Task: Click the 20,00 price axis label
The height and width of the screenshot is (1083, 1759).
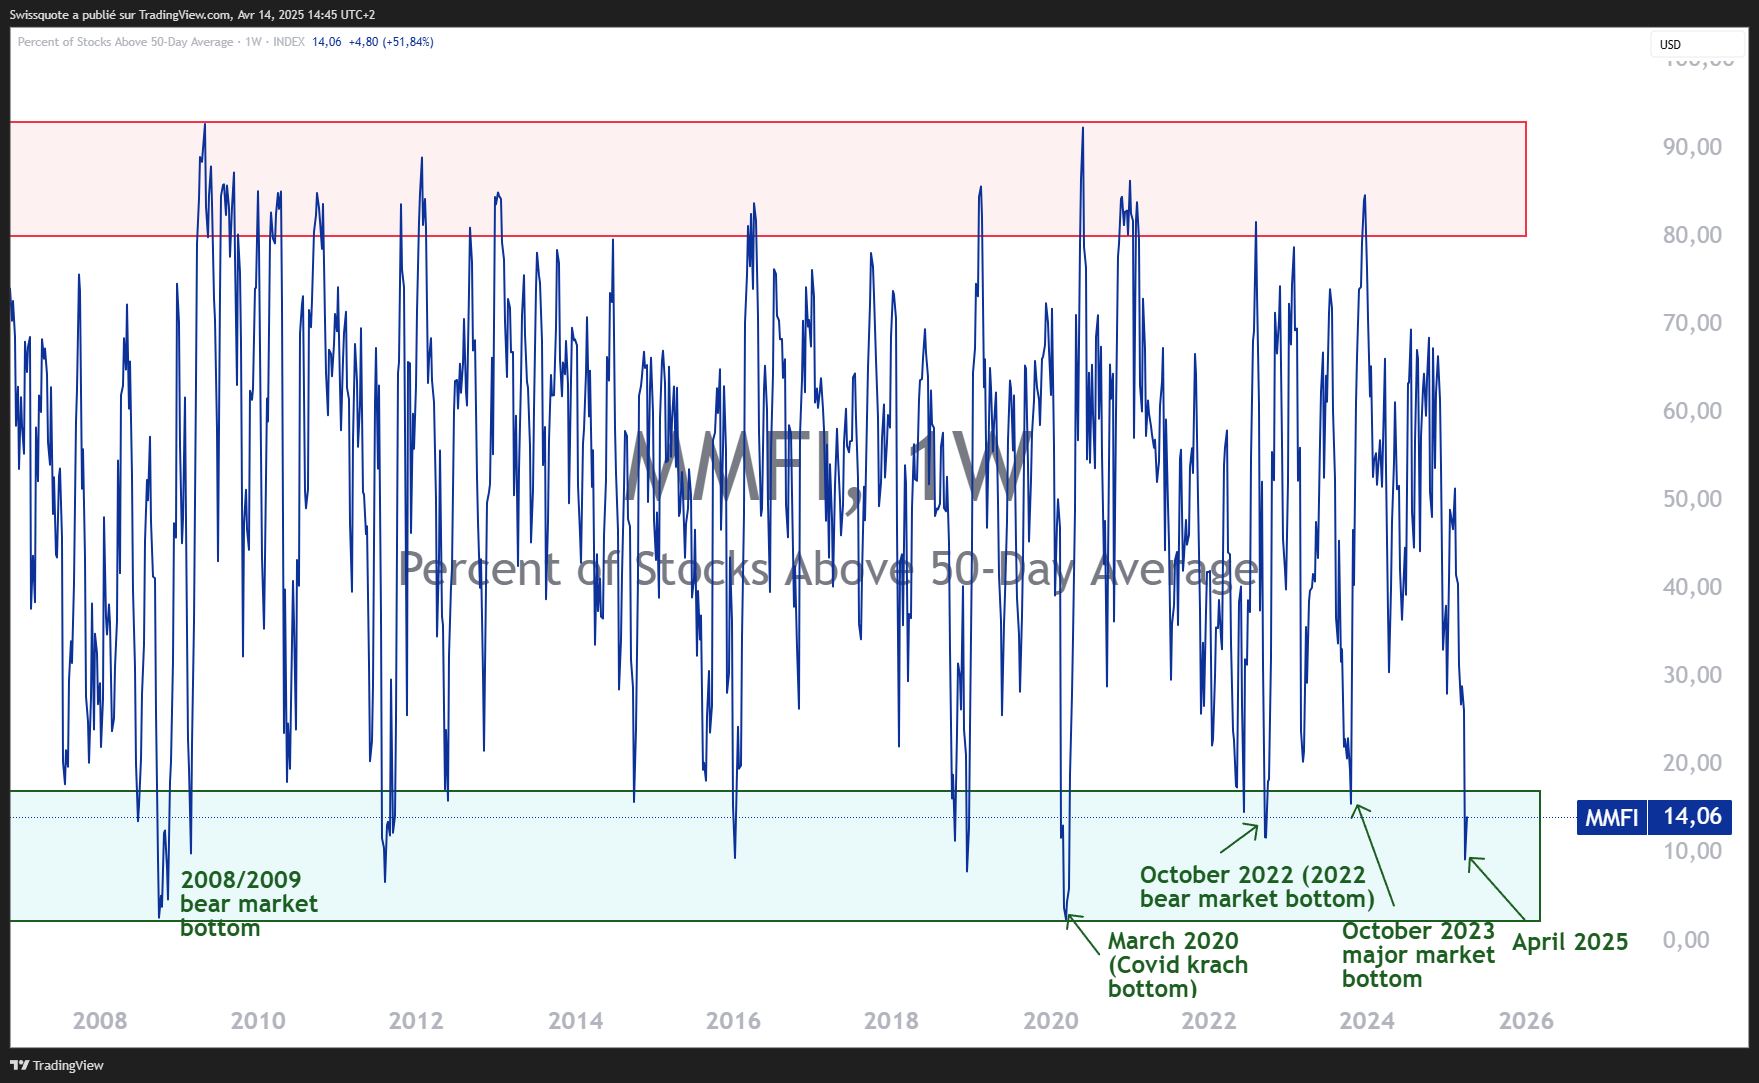Action: click(x=1692, y=763)
